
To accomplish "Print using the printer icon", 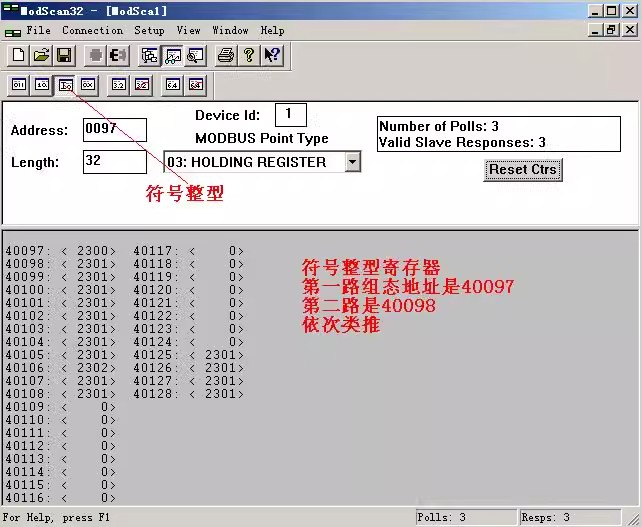I will 226,55.
